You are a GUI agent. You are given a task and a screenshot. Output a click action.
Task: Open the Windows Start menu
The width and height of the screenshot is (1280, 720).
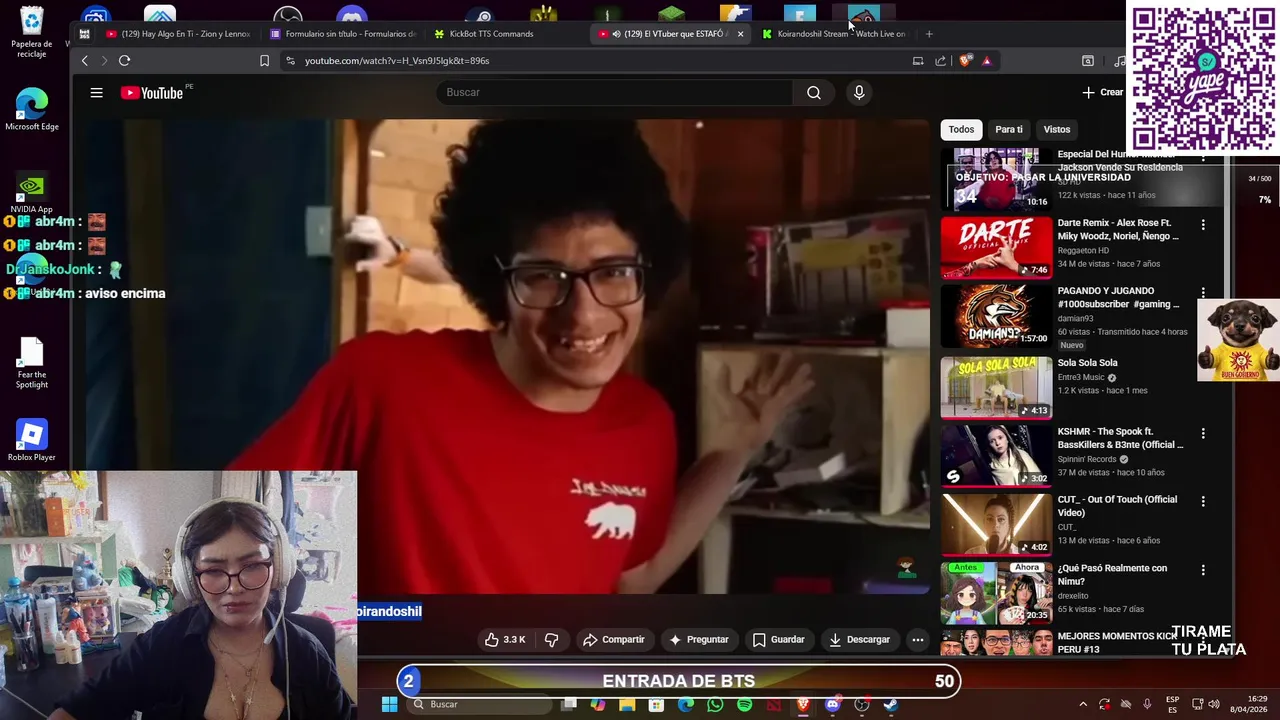(389, 705)
